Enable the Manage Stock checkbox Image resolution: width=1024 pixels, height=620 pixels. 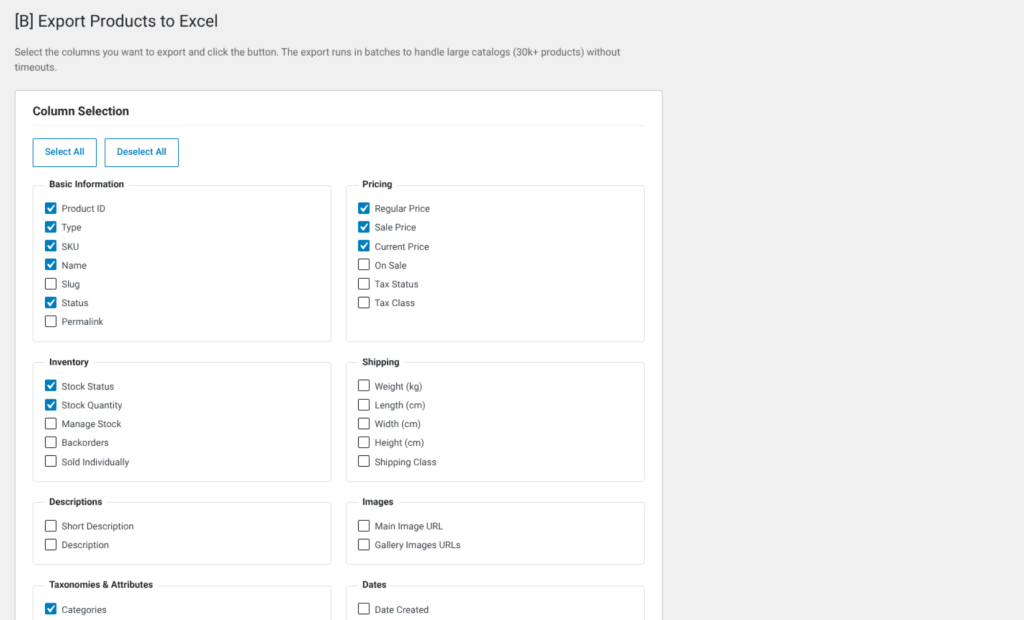(50, 423)
